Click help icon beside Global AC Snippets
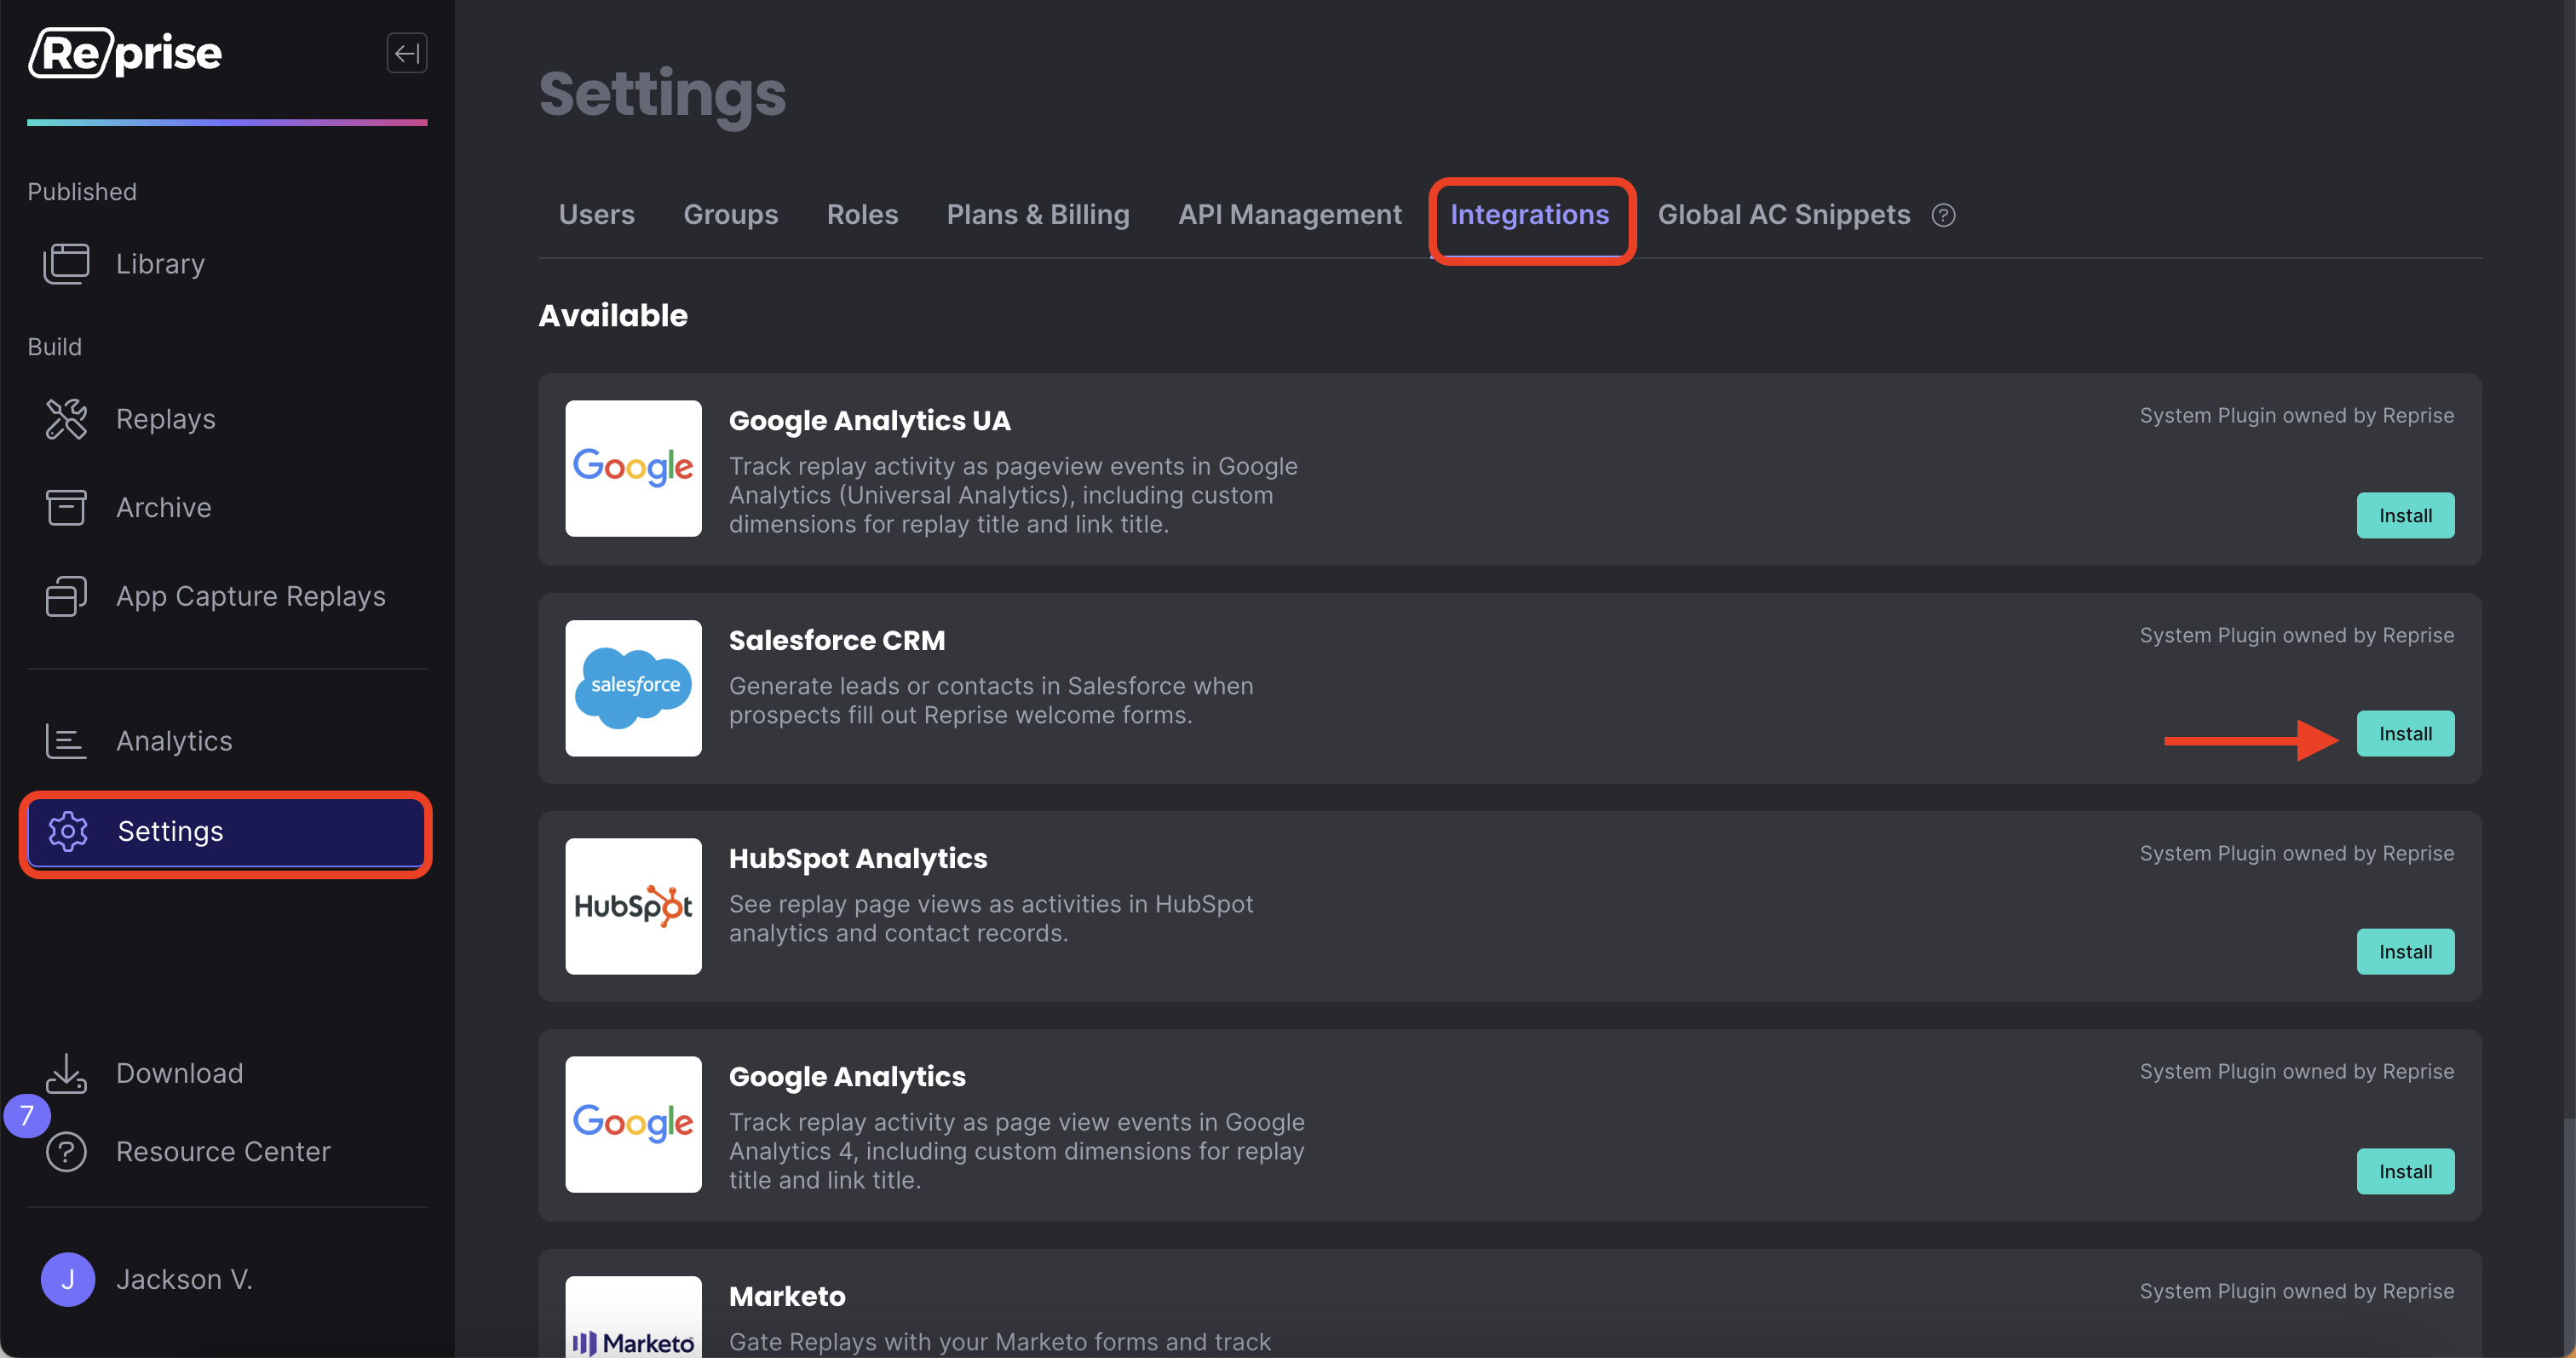Screen dimensions: 2576x1358 (x=1943, y=215)
